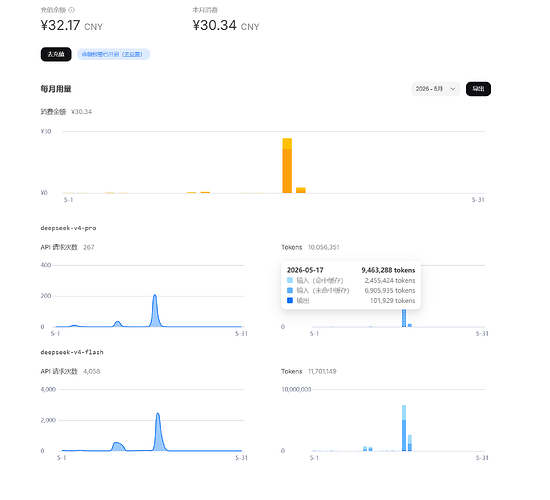This screenshot has height=500, width=550.
Task: Click the medium blue 输入 (未命中缓存) legend swatch
Action: coord(290,290)
